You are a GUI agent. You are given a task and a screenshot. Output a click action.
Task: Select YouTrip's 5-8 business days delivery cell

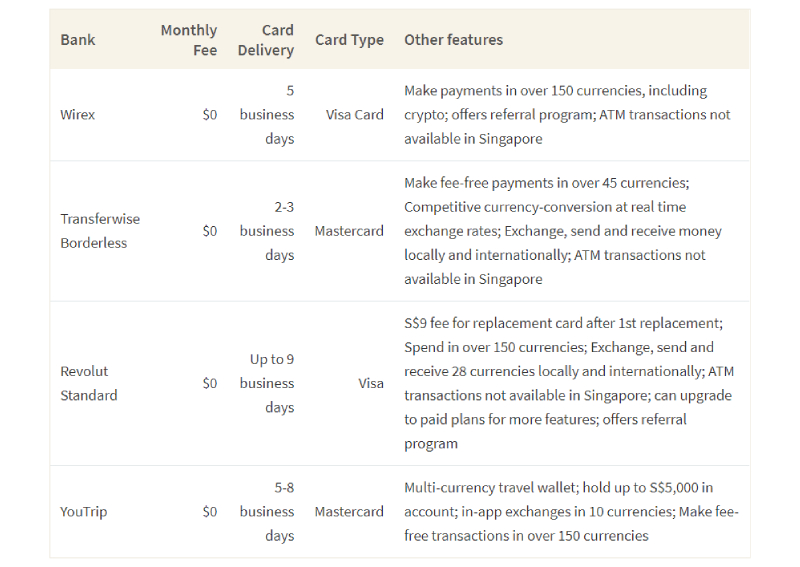[267, 512]
